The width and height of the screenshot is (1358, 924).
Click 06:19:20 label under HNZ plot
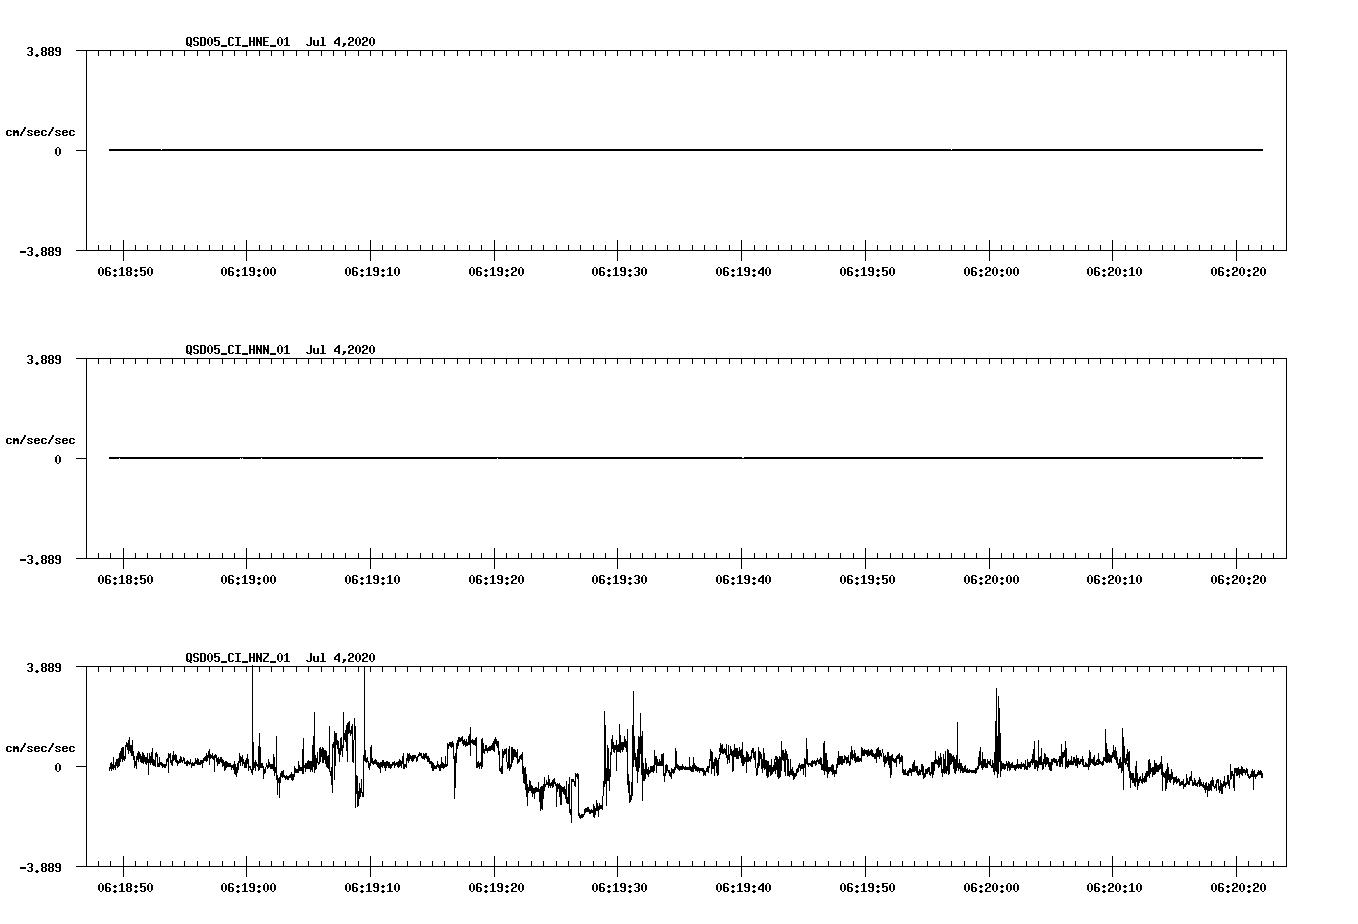click(x=496, y=888)
